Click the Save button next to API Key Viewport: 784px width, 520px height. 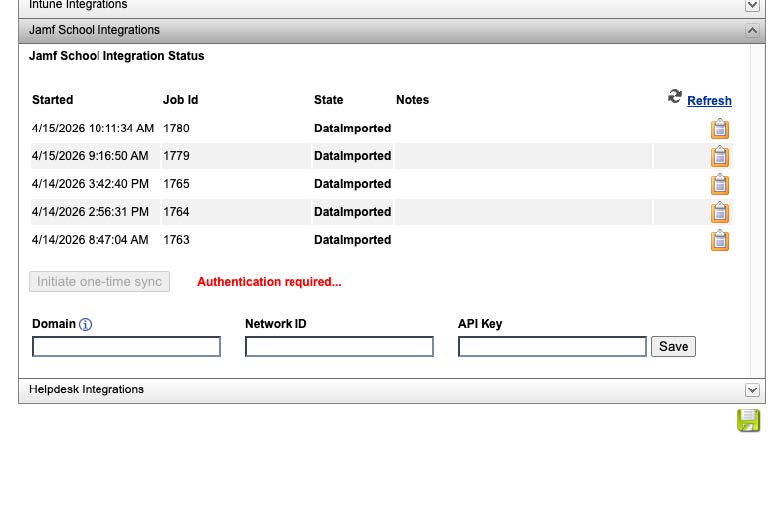[x=673, y=346]
